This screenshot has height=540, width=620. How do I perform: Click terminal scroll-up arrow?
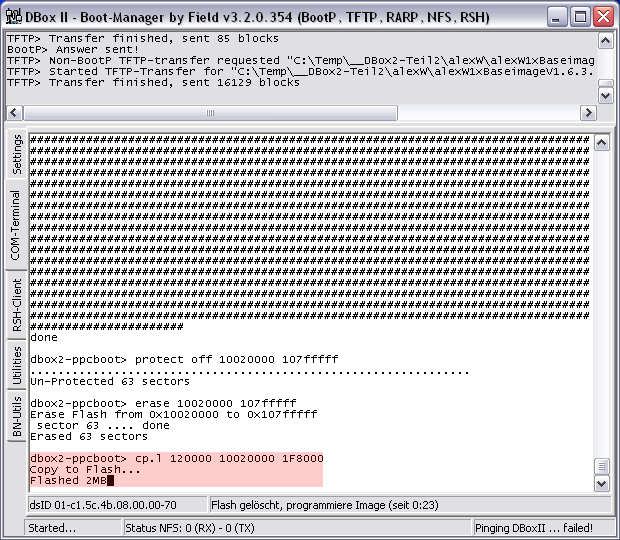coord(601,143)
